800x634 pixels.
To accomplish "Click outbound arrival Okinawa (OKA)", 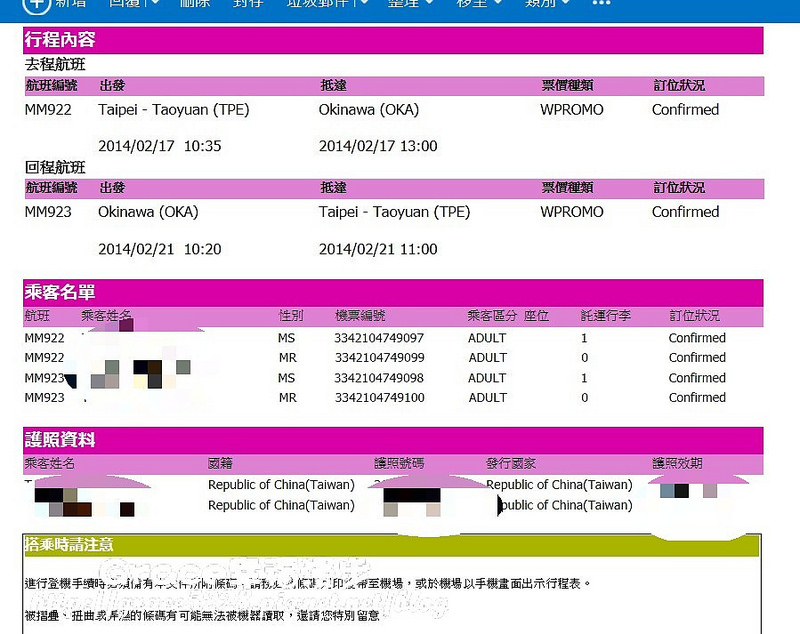I will pos(368,110).
